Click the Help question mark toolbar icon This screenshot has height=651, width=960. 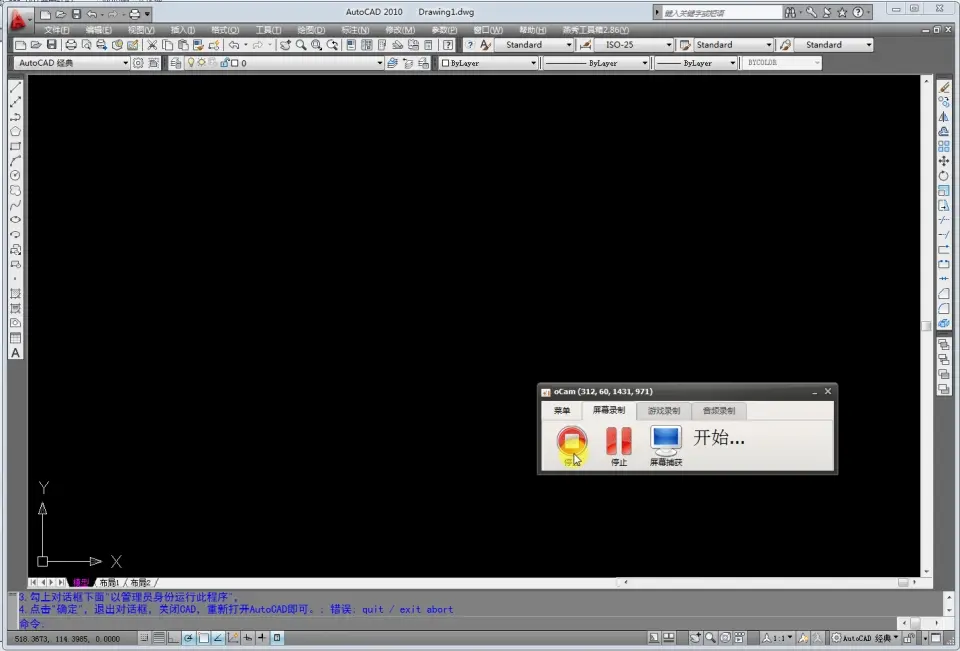click(x=448, y=45)
